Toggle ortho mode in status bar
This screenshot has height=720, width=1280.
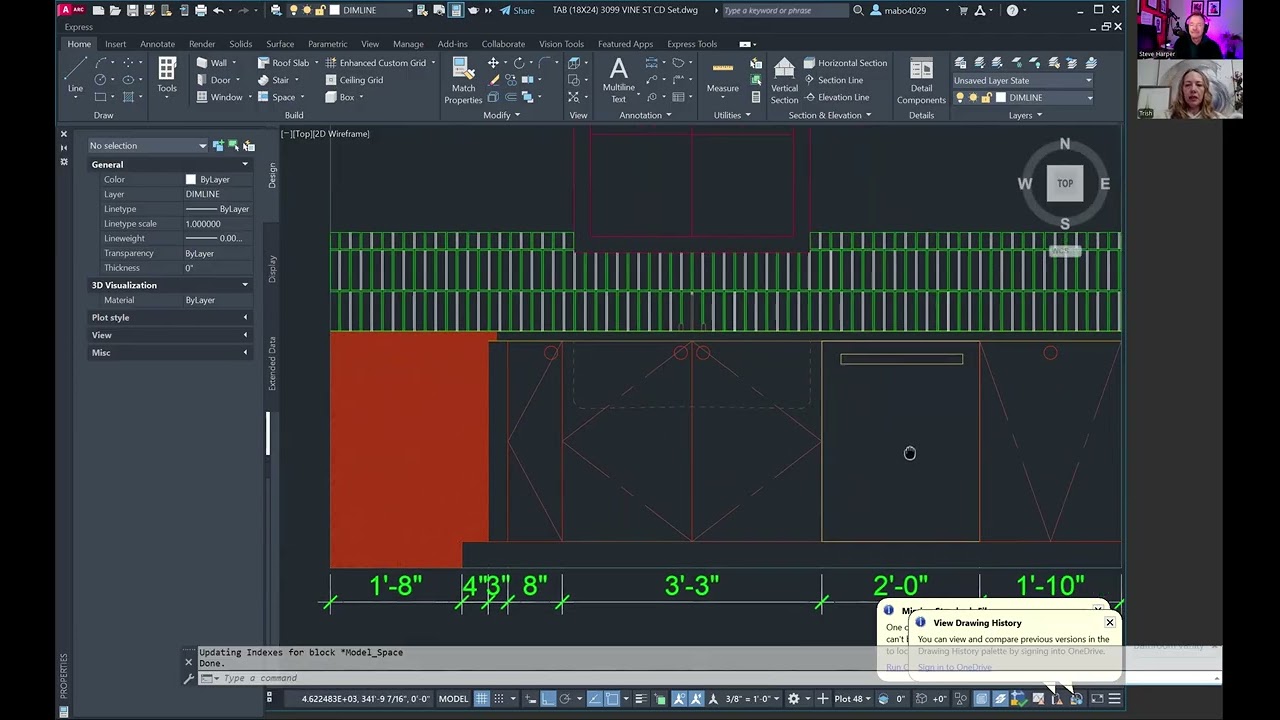tap(548, 699)
